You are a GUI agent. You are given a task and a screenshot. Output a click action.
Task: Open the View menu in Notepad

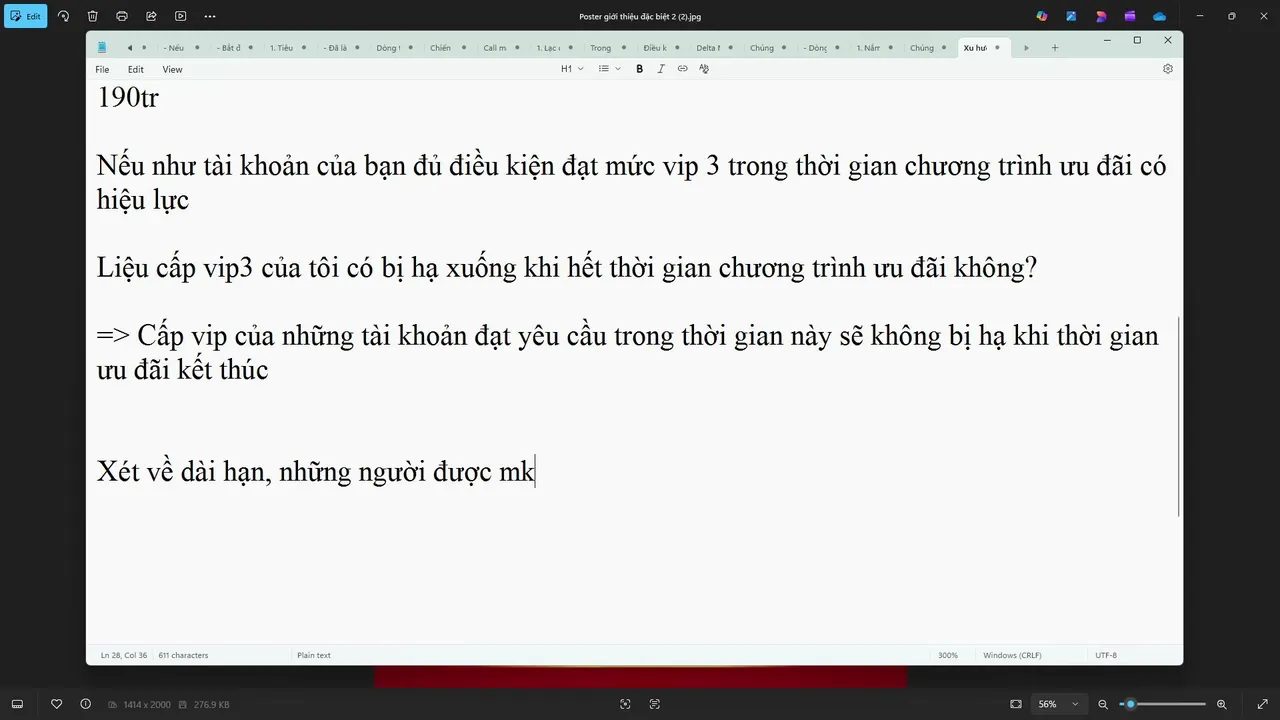[x=172, y=70]
